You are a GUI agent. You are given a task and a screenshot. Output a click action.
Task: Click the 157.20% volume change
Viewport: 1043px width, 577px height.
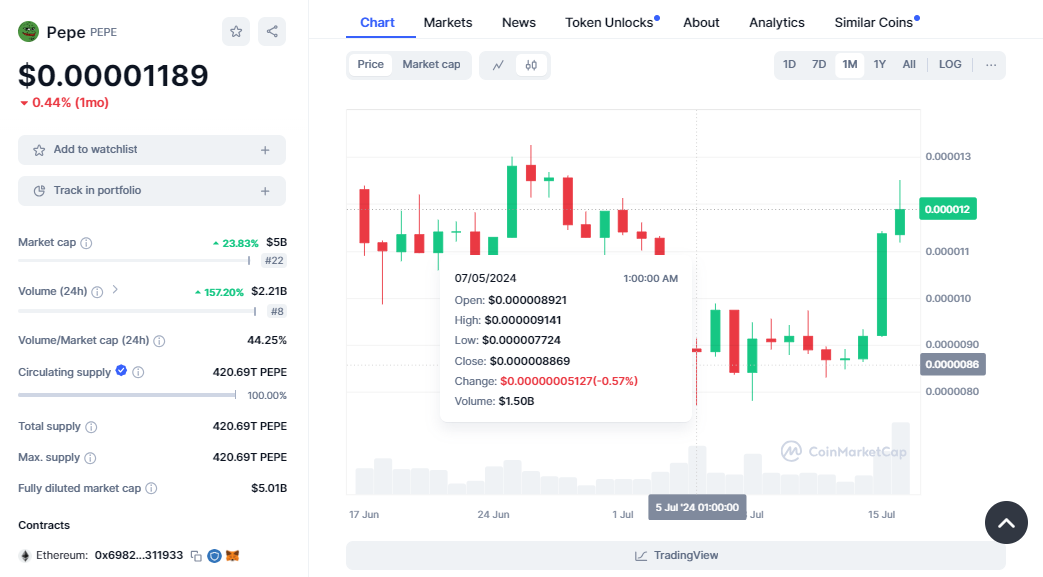219,292
